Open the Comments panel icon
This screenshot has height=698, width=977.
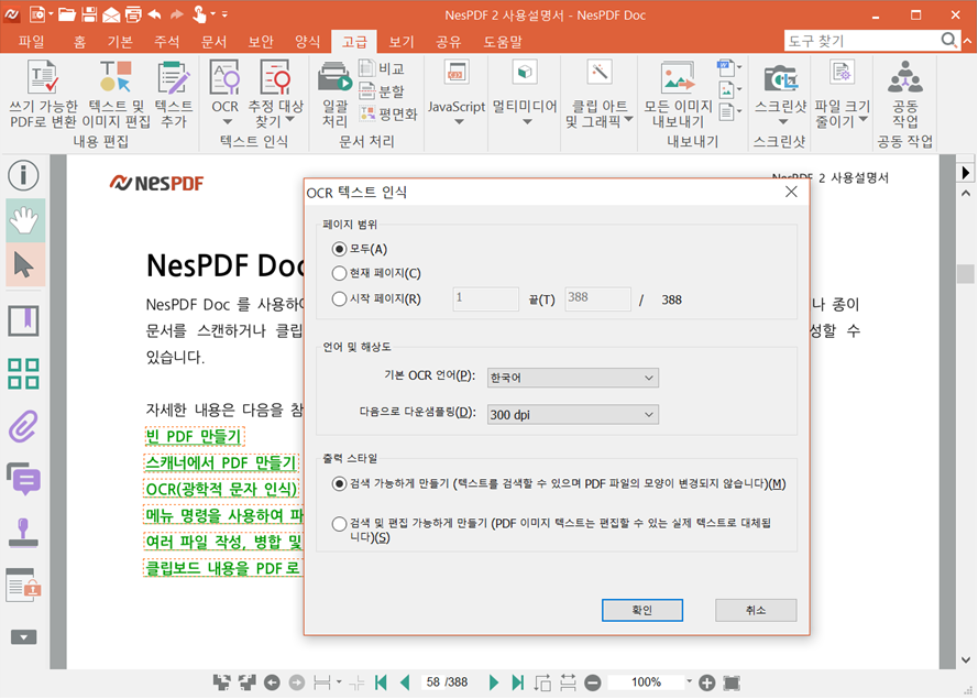point(24,479)
